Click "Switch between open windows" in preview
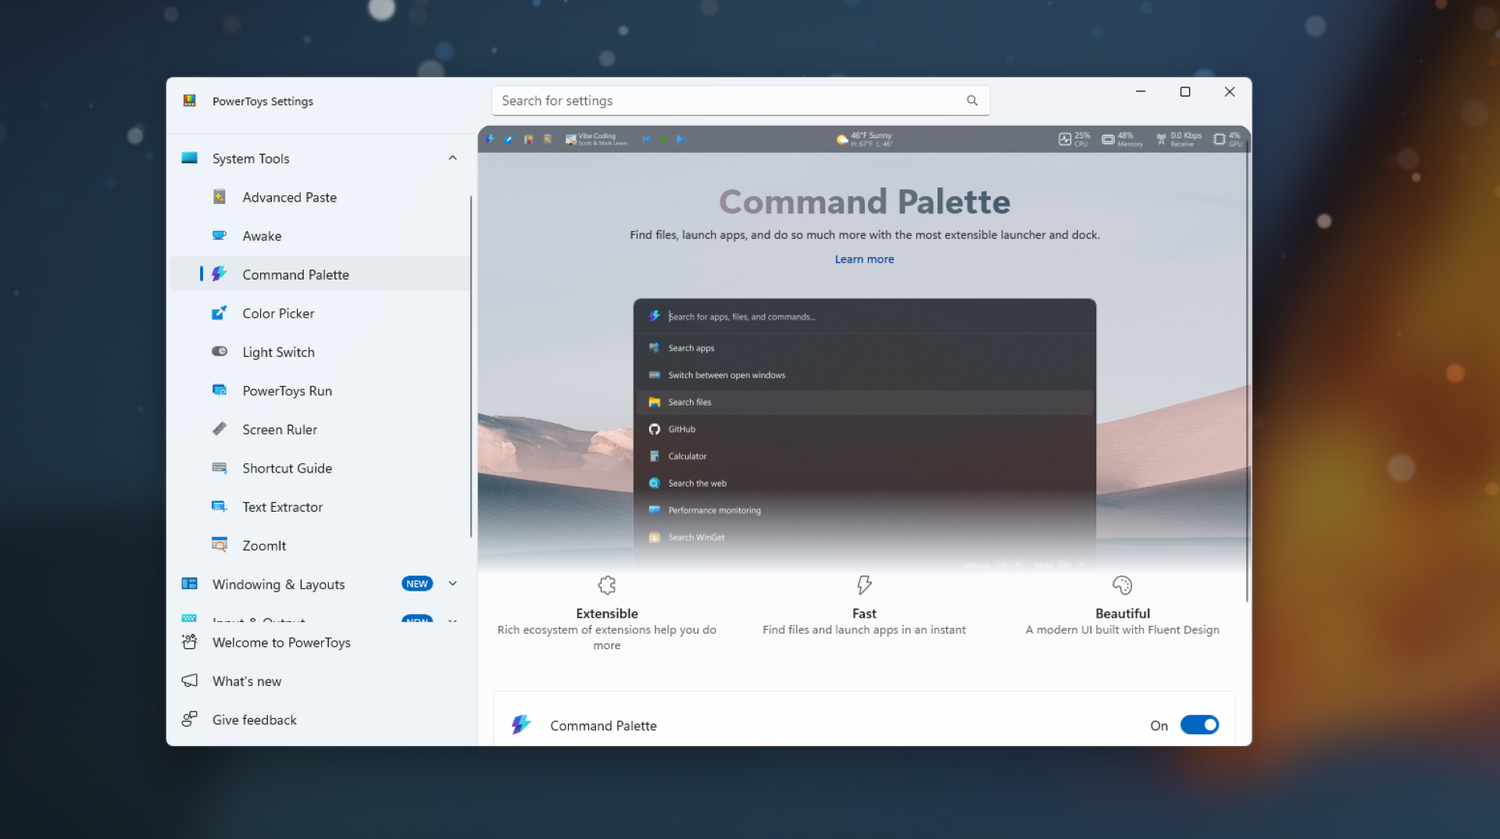The image size is (1500, 839). 727,375
